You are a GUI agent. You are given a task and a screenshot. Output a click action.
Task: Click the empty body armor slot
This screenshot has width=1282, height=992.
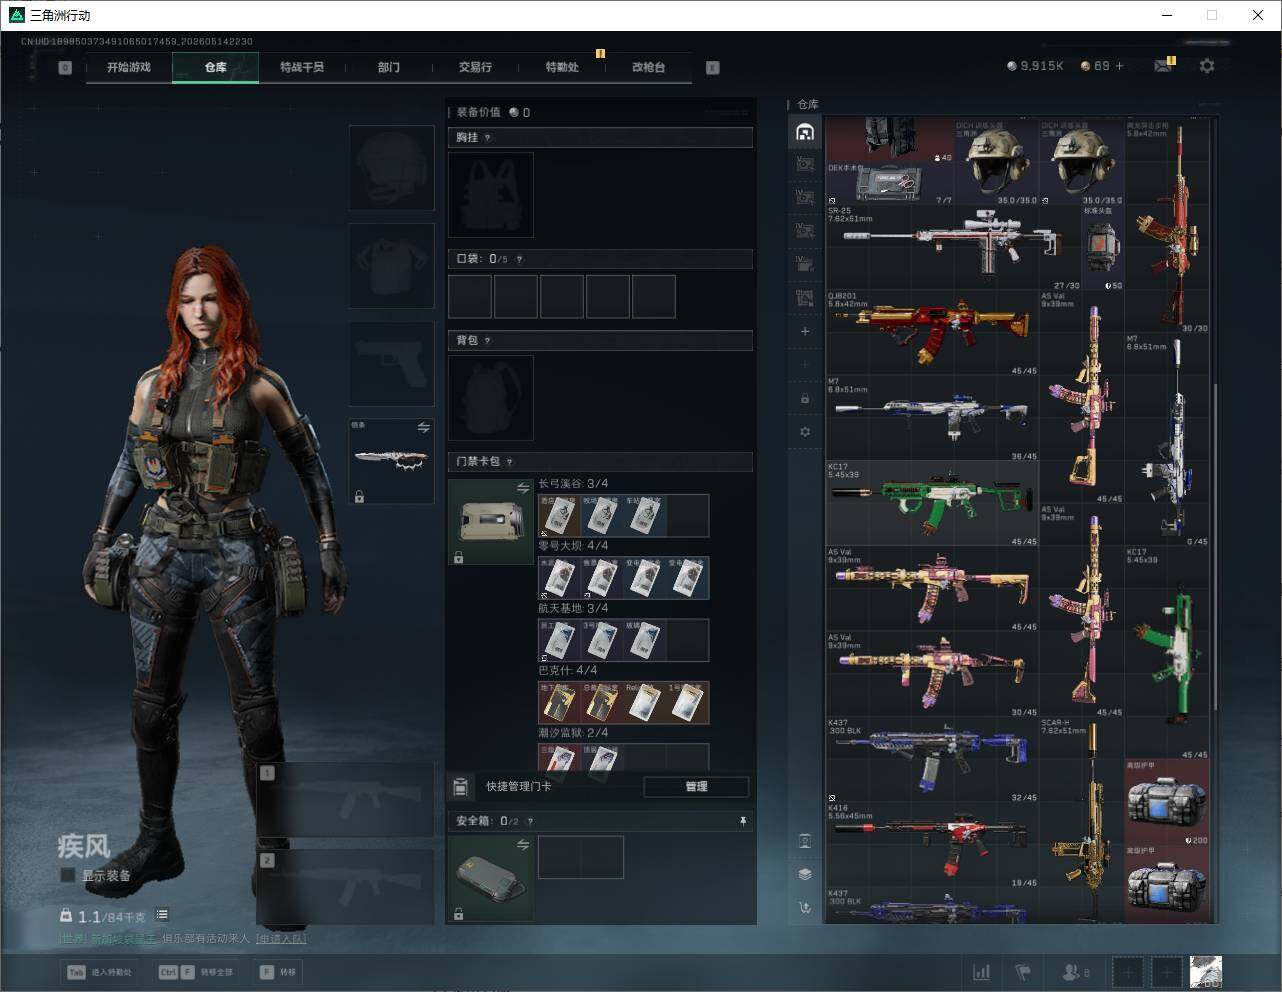pyautogui.click(x=391, y=265)
